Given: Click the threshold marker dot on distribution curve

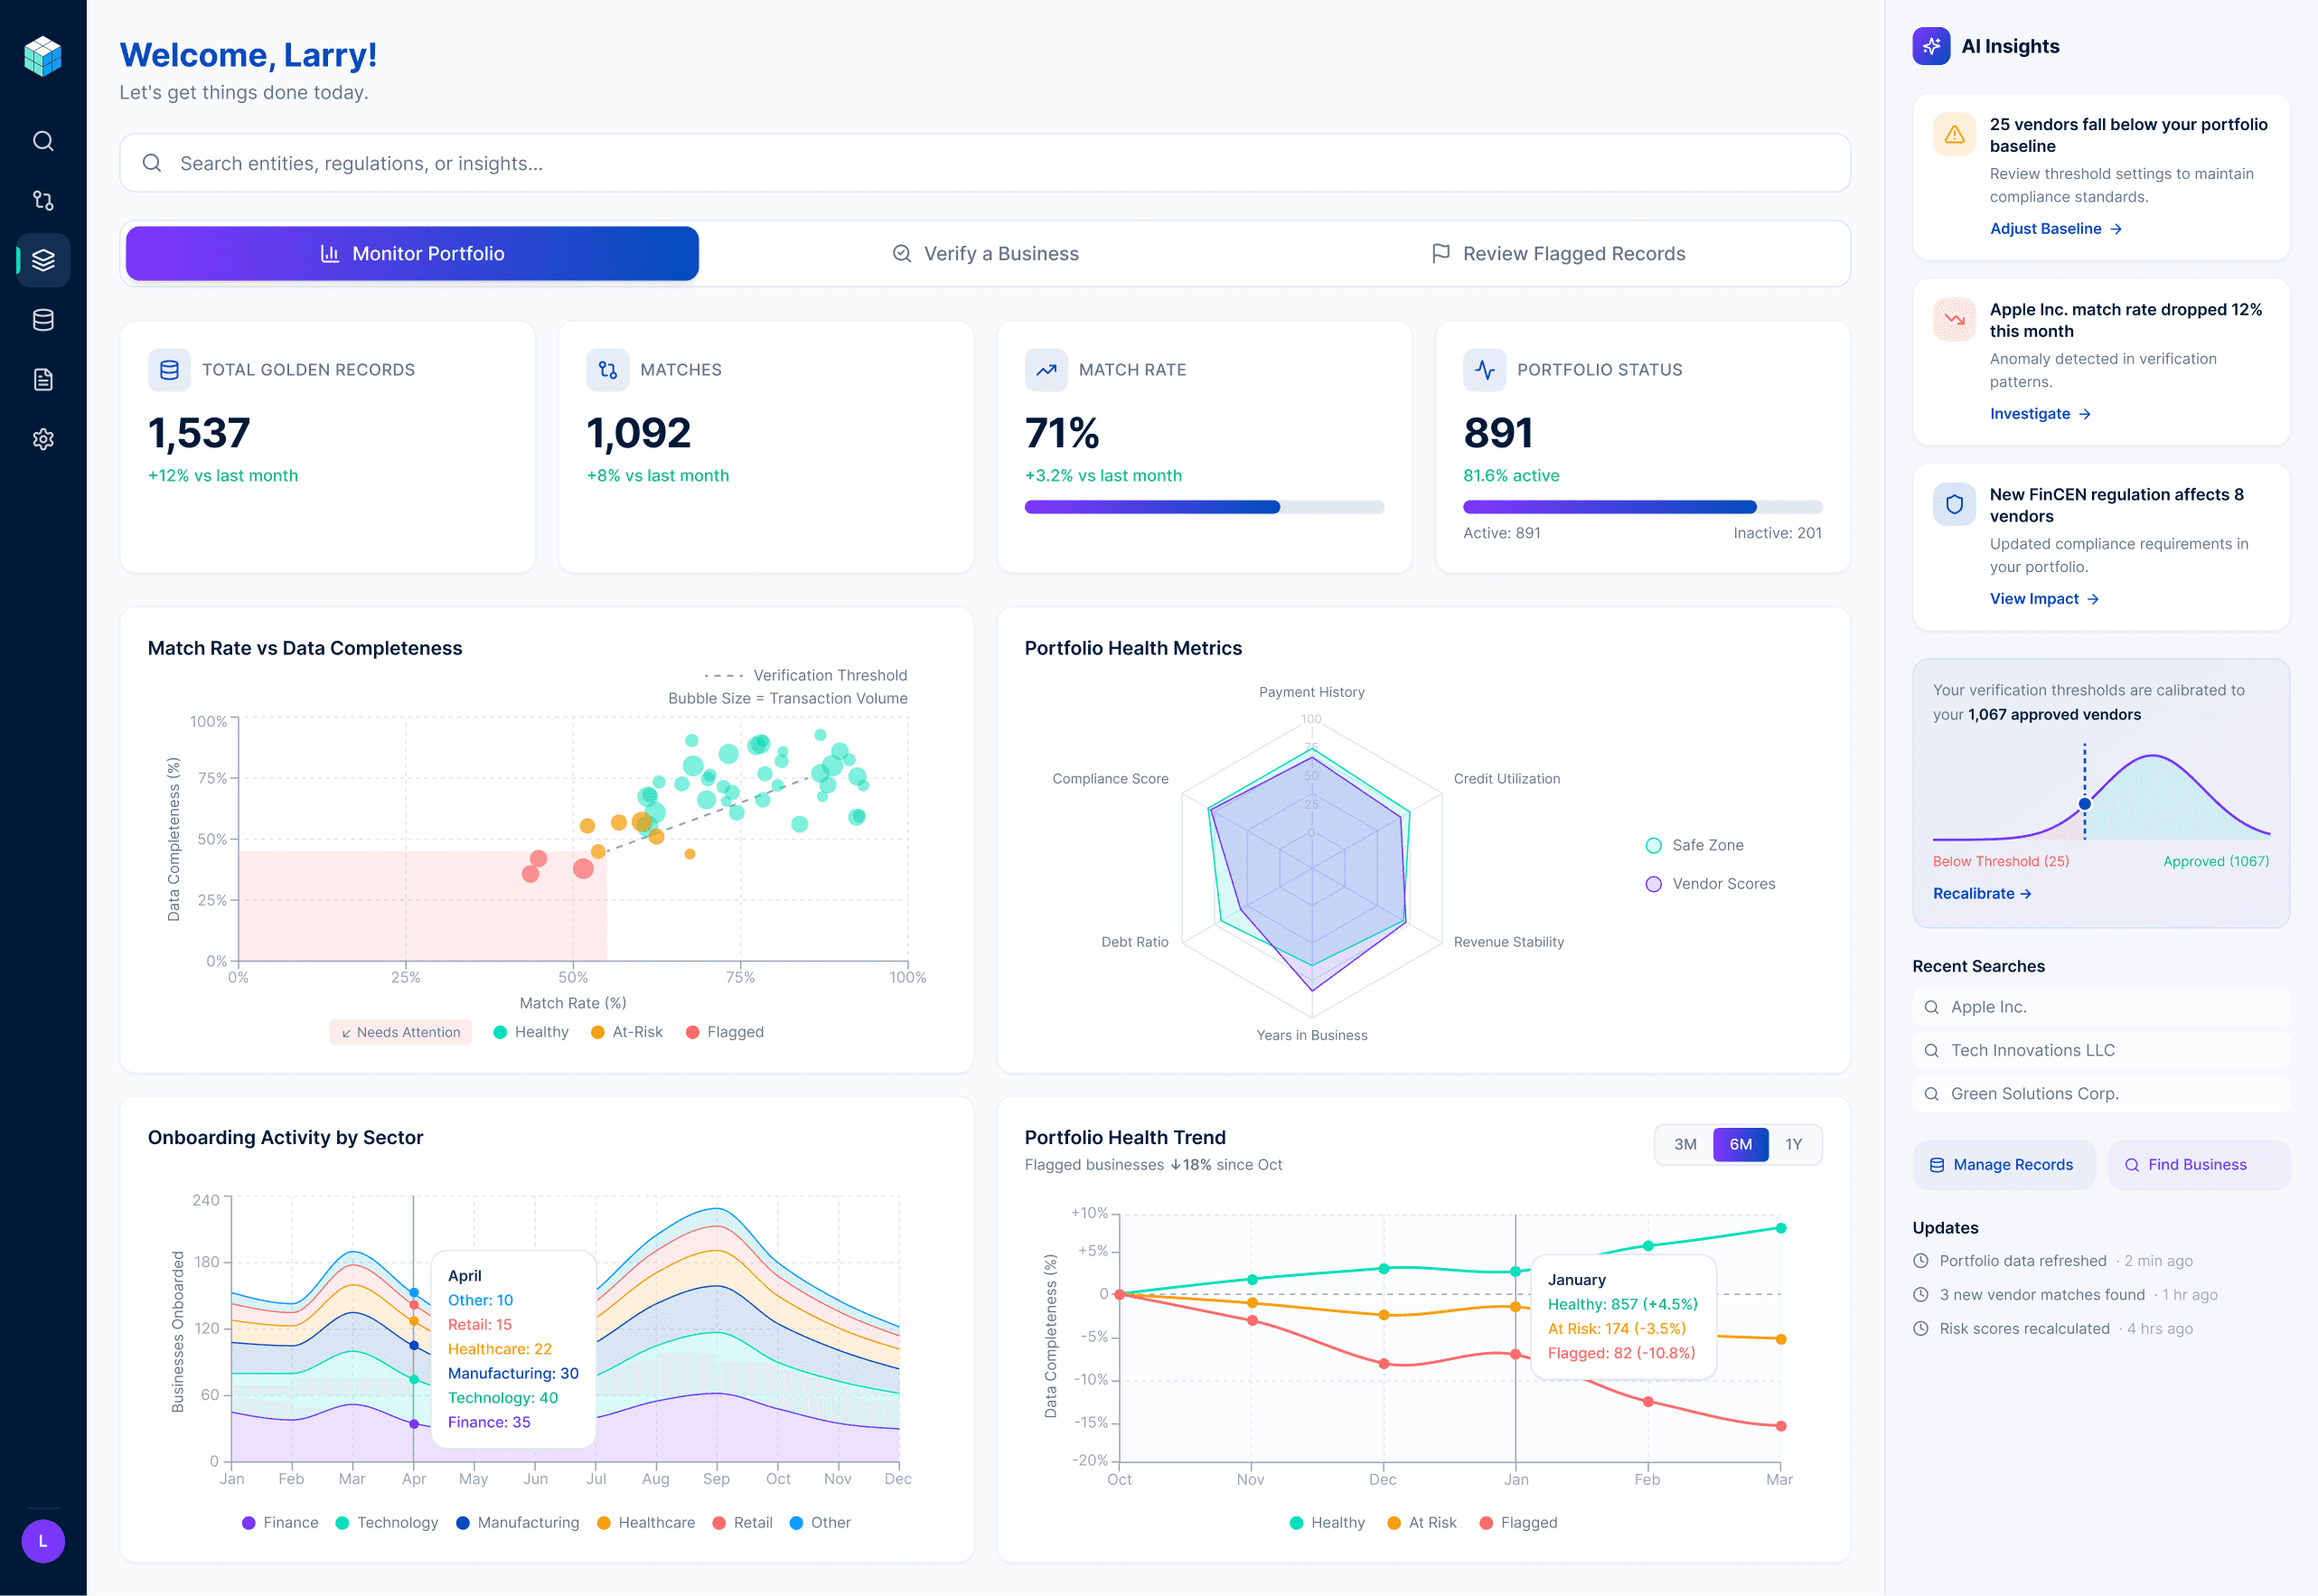Looking at the screenshot, I should [x=2085, y=804].
